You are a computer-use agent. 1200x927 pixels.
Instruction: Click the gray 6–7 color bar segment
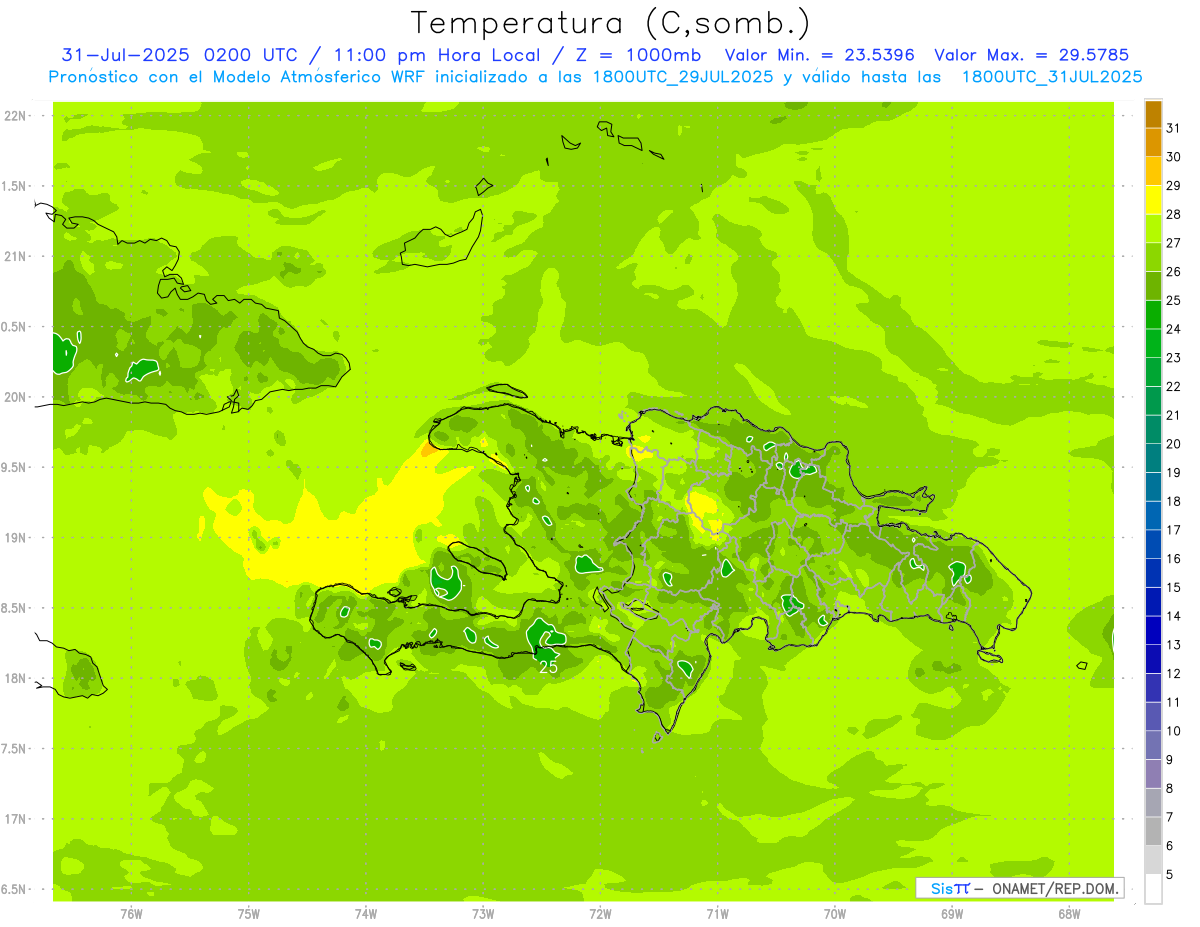(1153, 831)
